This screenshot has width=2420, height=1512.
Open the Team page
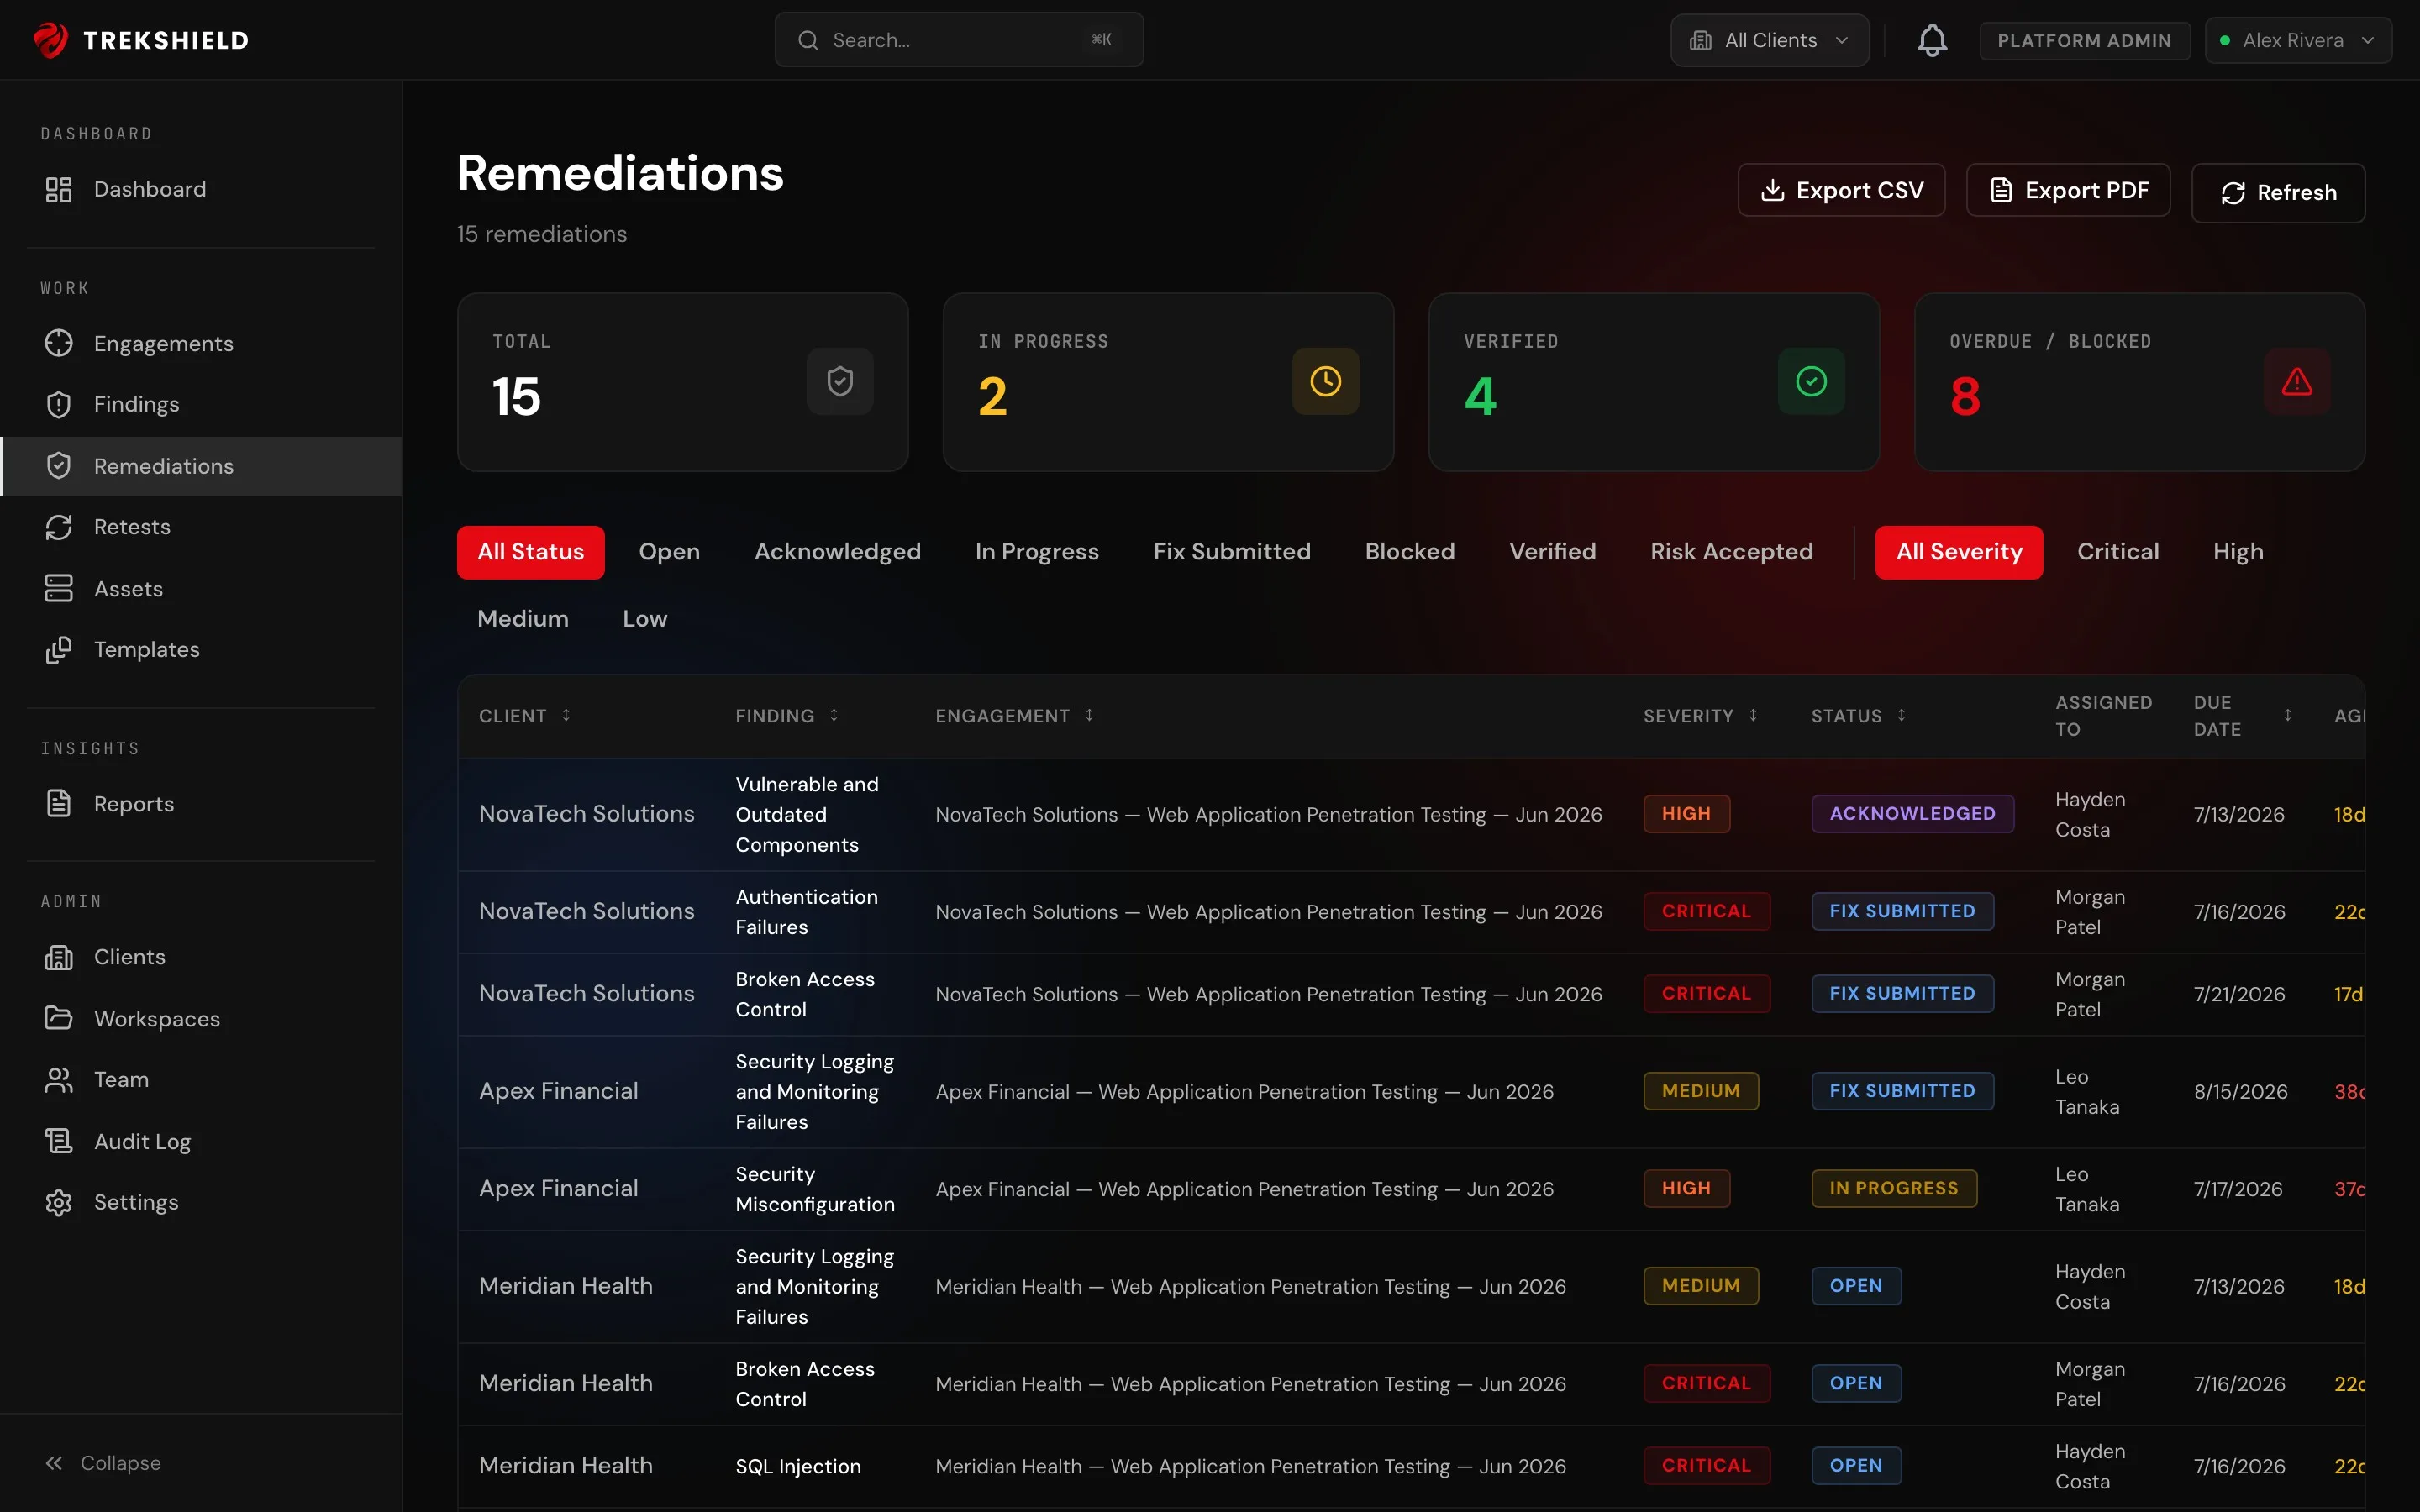201,1080
